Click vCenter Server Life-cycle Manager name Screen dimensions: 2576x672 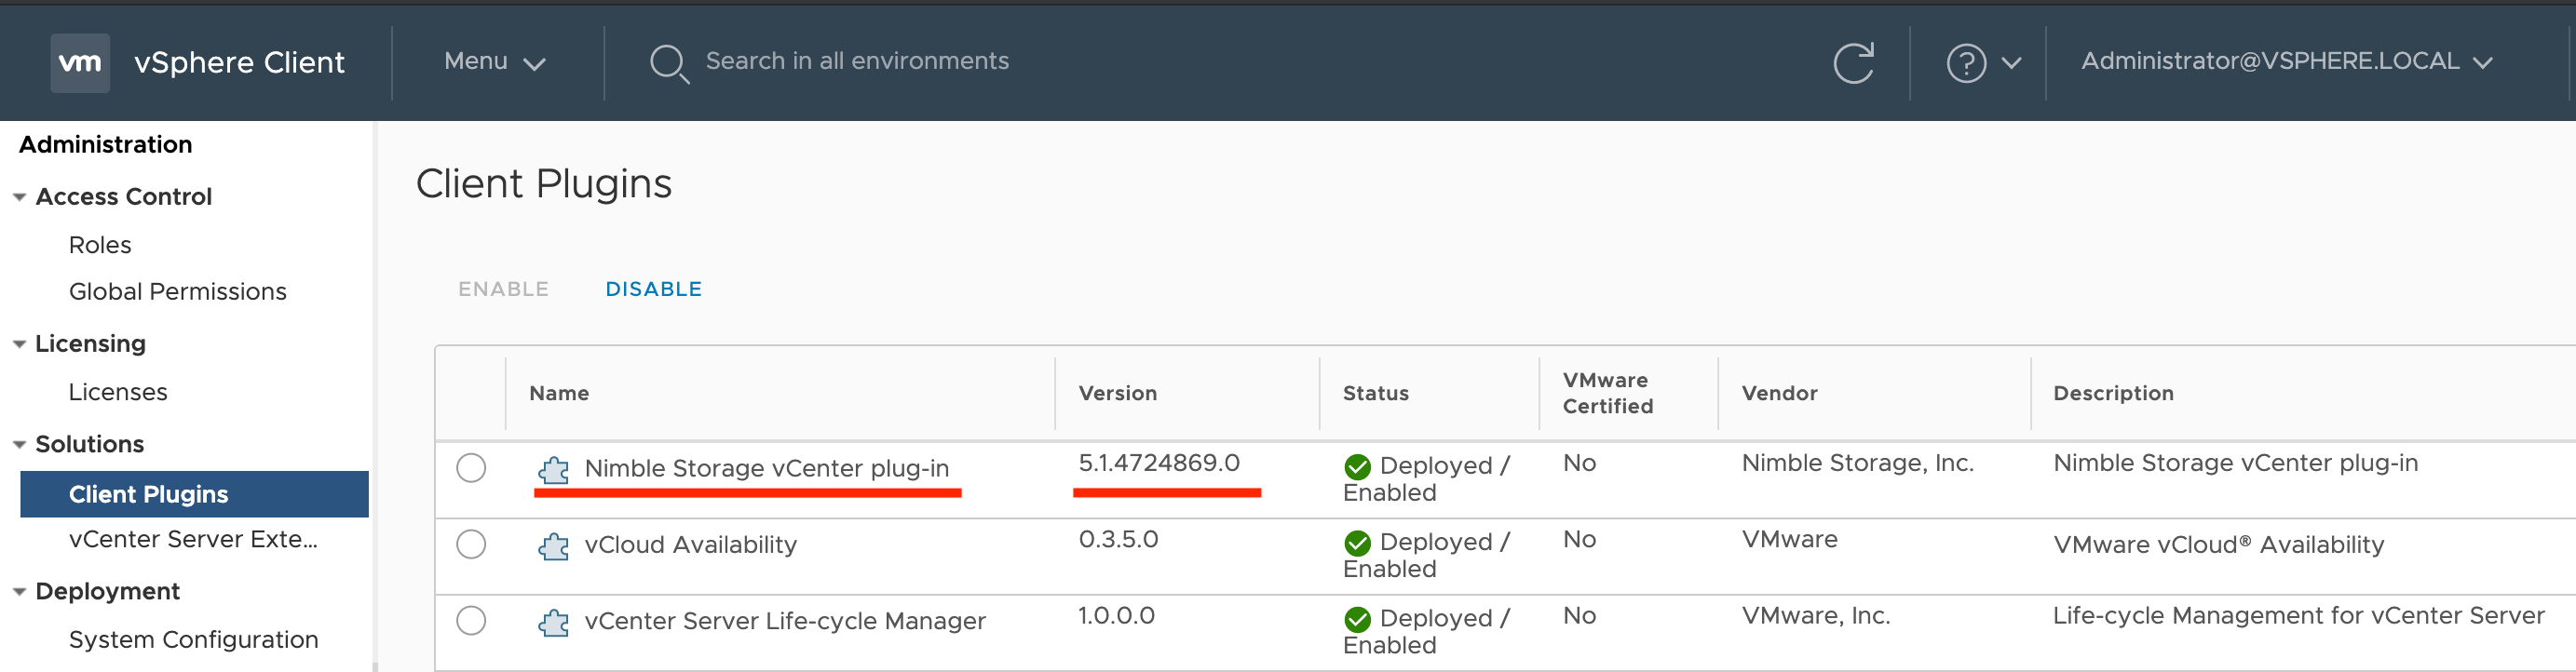point(786,621)
